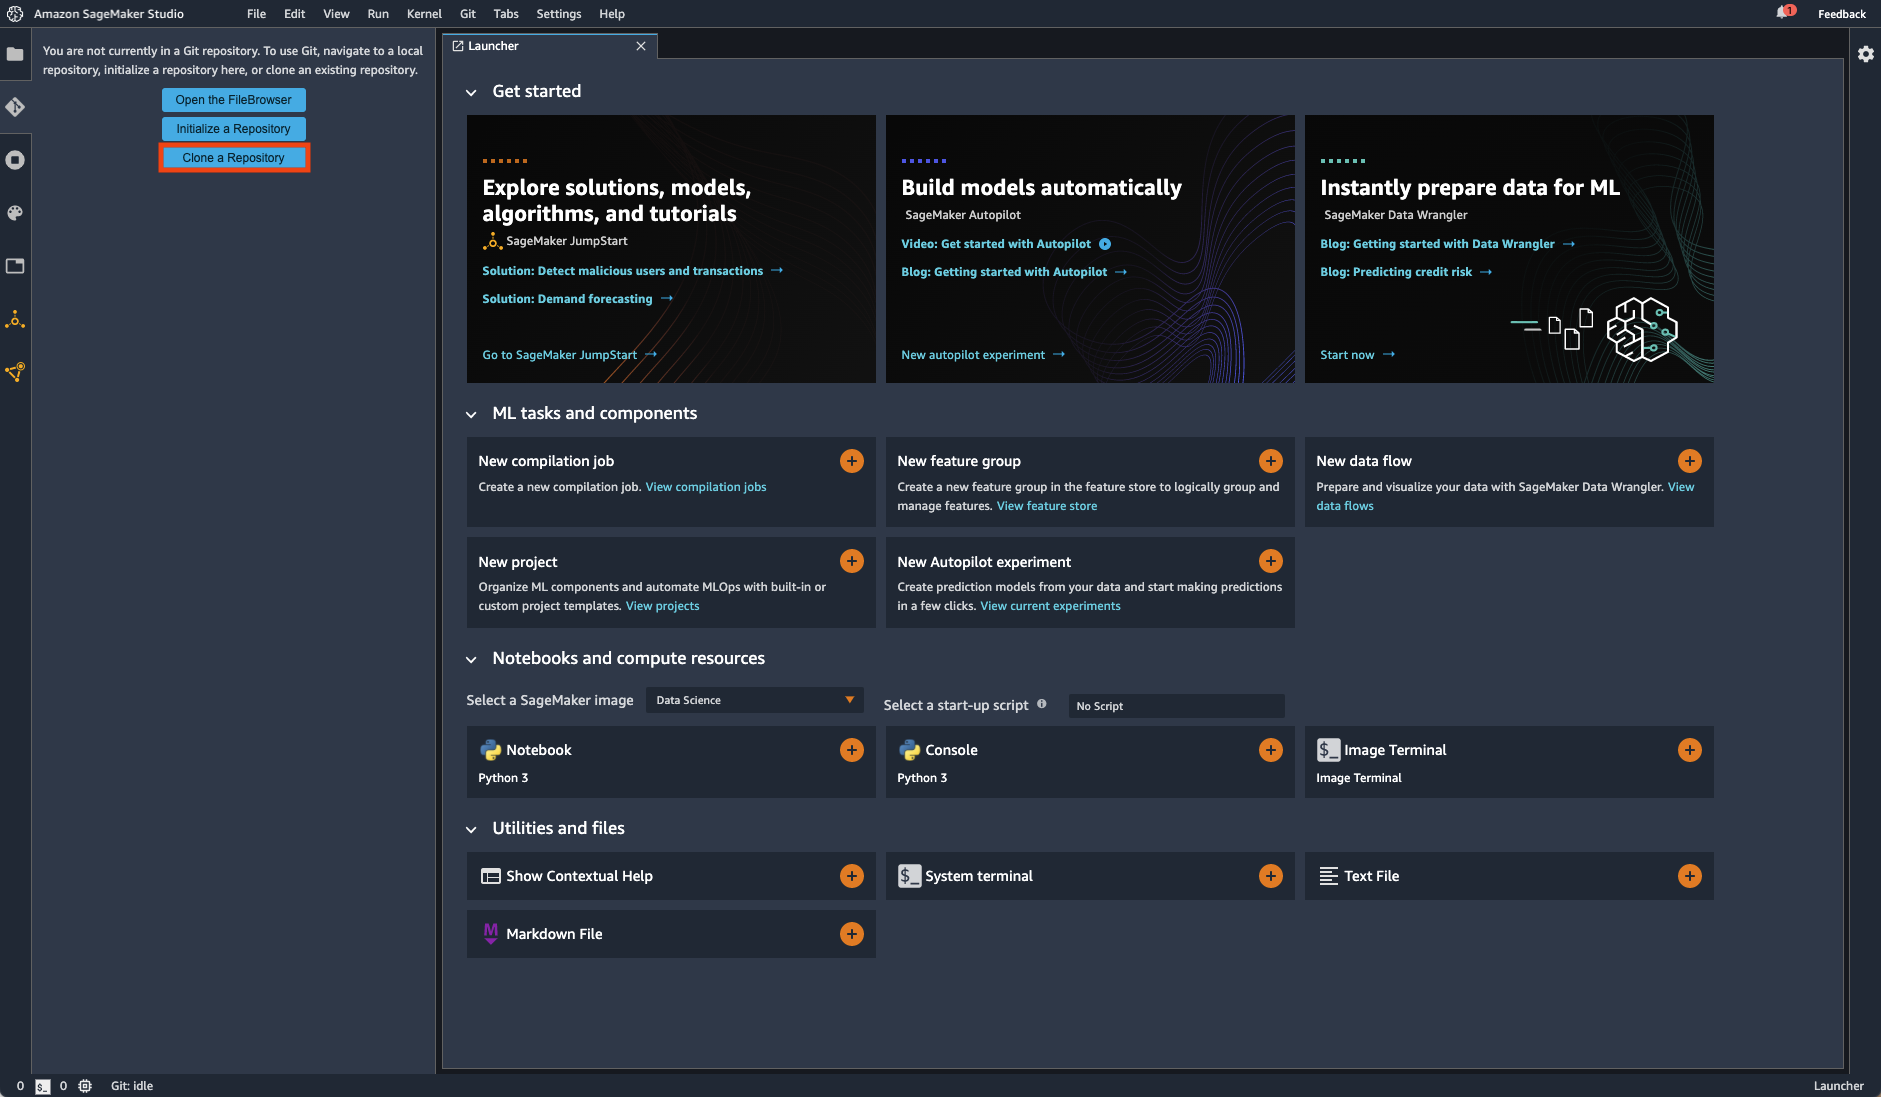Open Blog: Getting started with Autopilot link
1881x1097 pixels.
coord(1013,272)
